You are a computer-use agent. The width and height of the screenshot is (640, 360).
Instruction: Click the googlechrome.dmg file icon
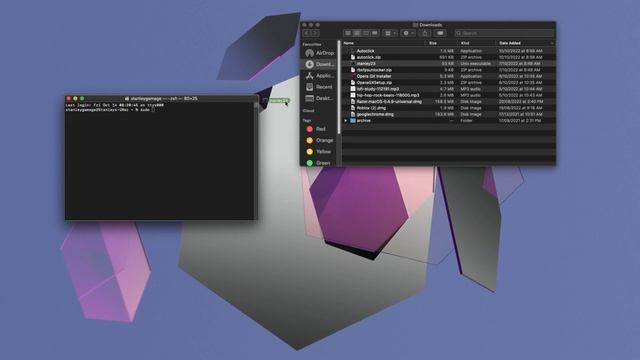tap(353, 114)
